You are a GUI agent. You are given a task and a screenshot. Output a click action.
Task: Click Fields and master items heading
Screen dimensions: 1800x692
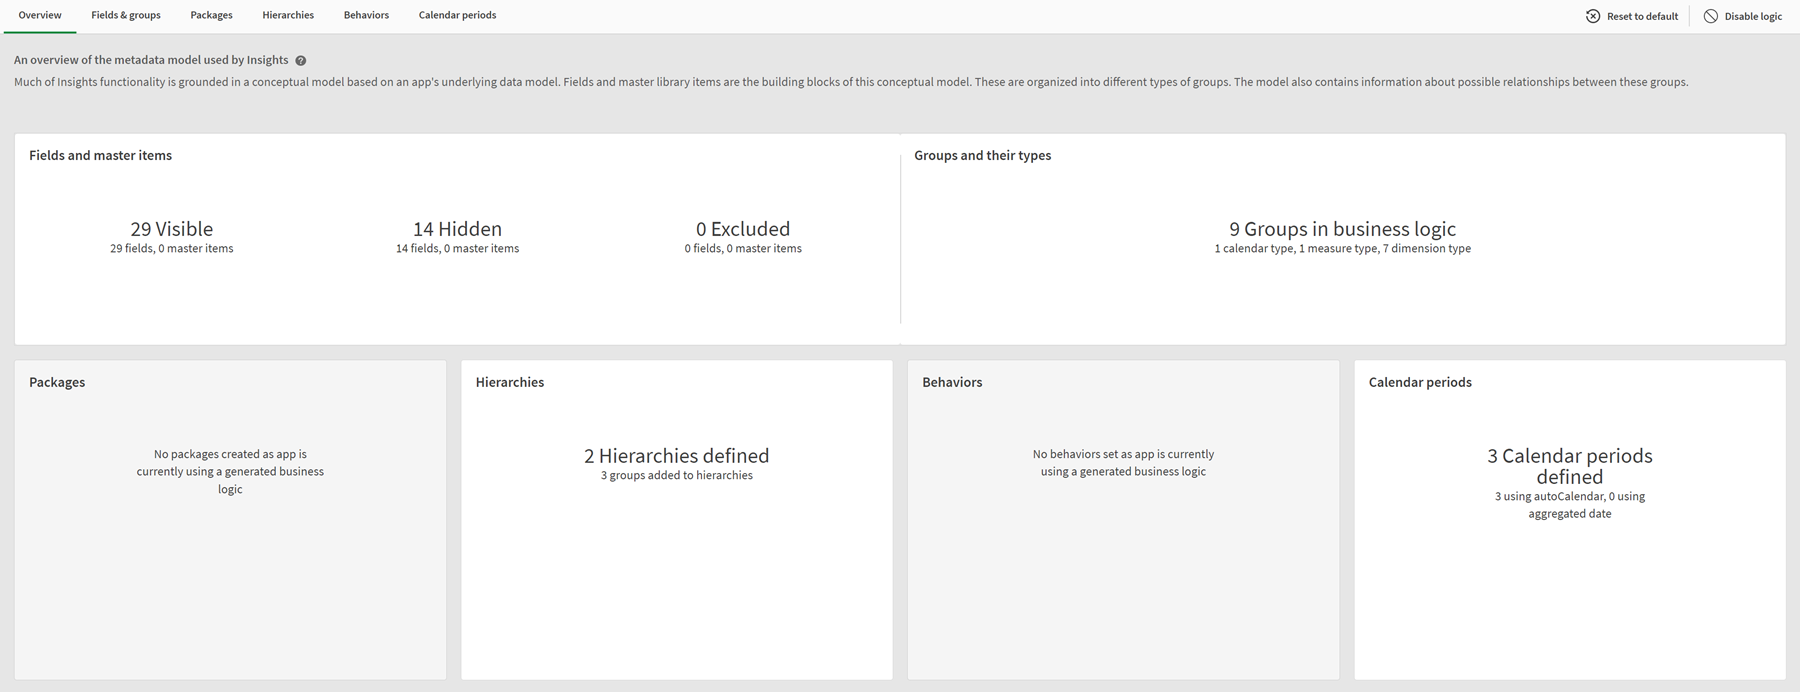pyautogui.click(x=100, y=155)
